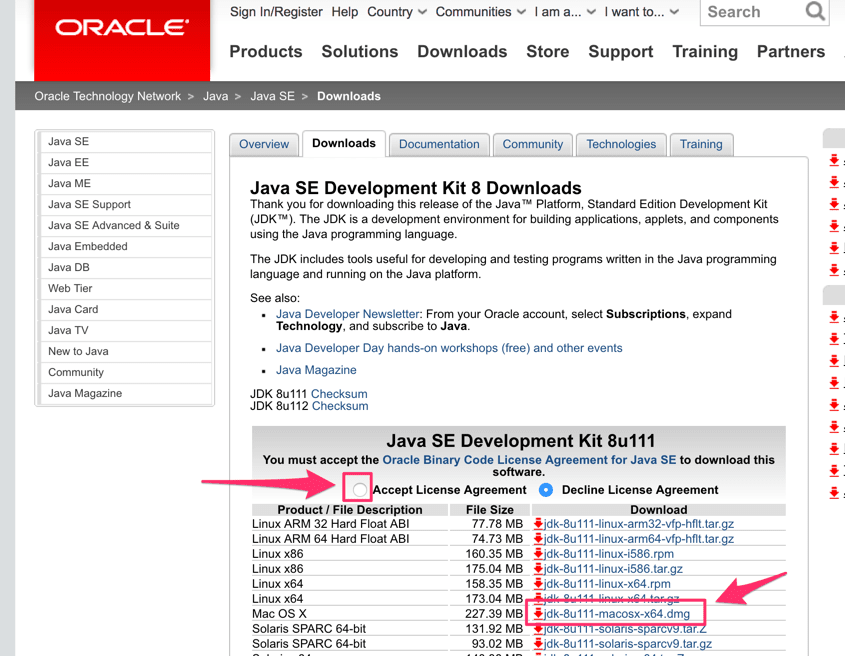Open the Help link in the header

click(345, 12)
